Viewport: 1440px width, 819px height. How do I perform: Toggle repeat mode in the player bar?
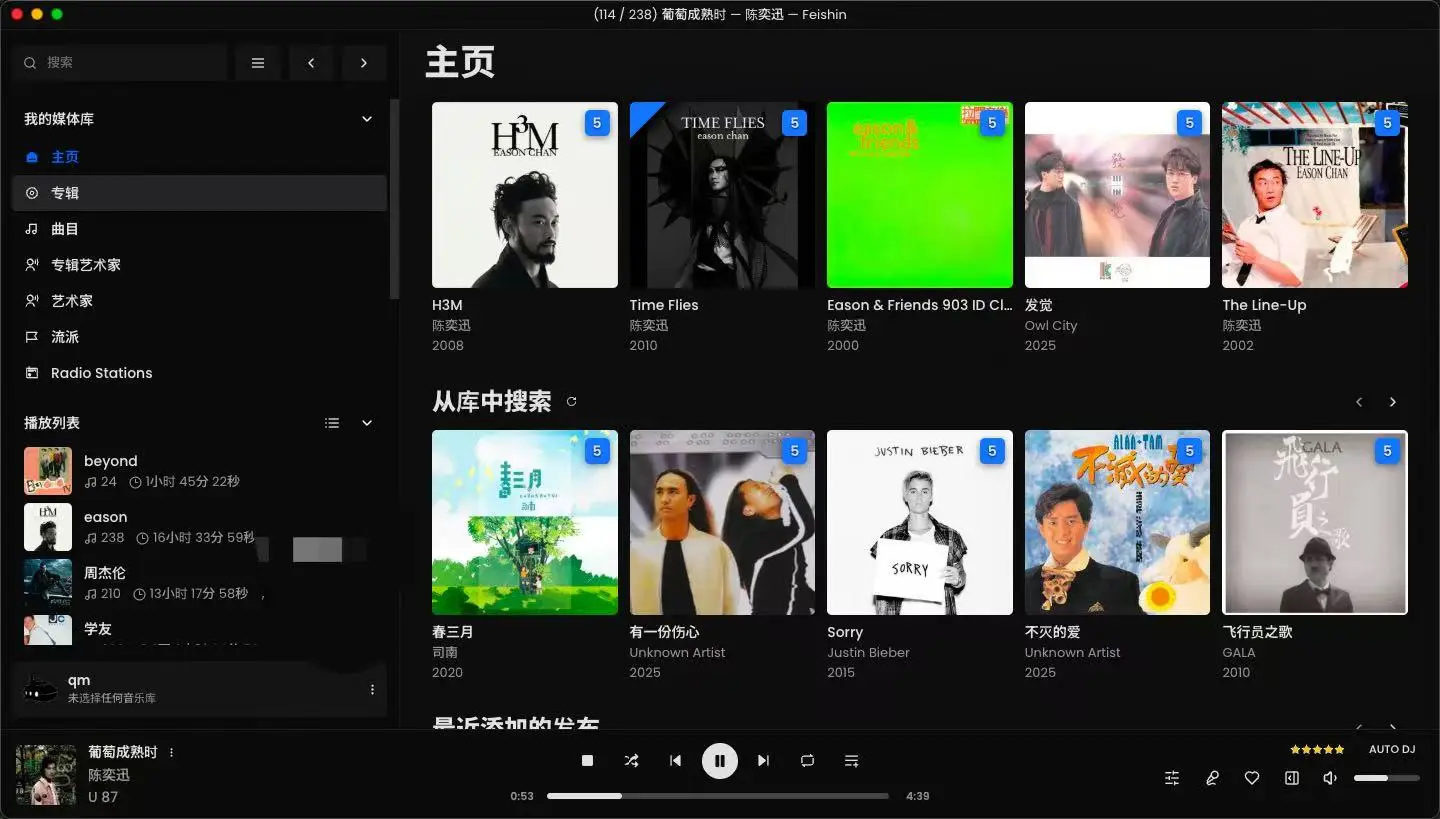(808, 761)
